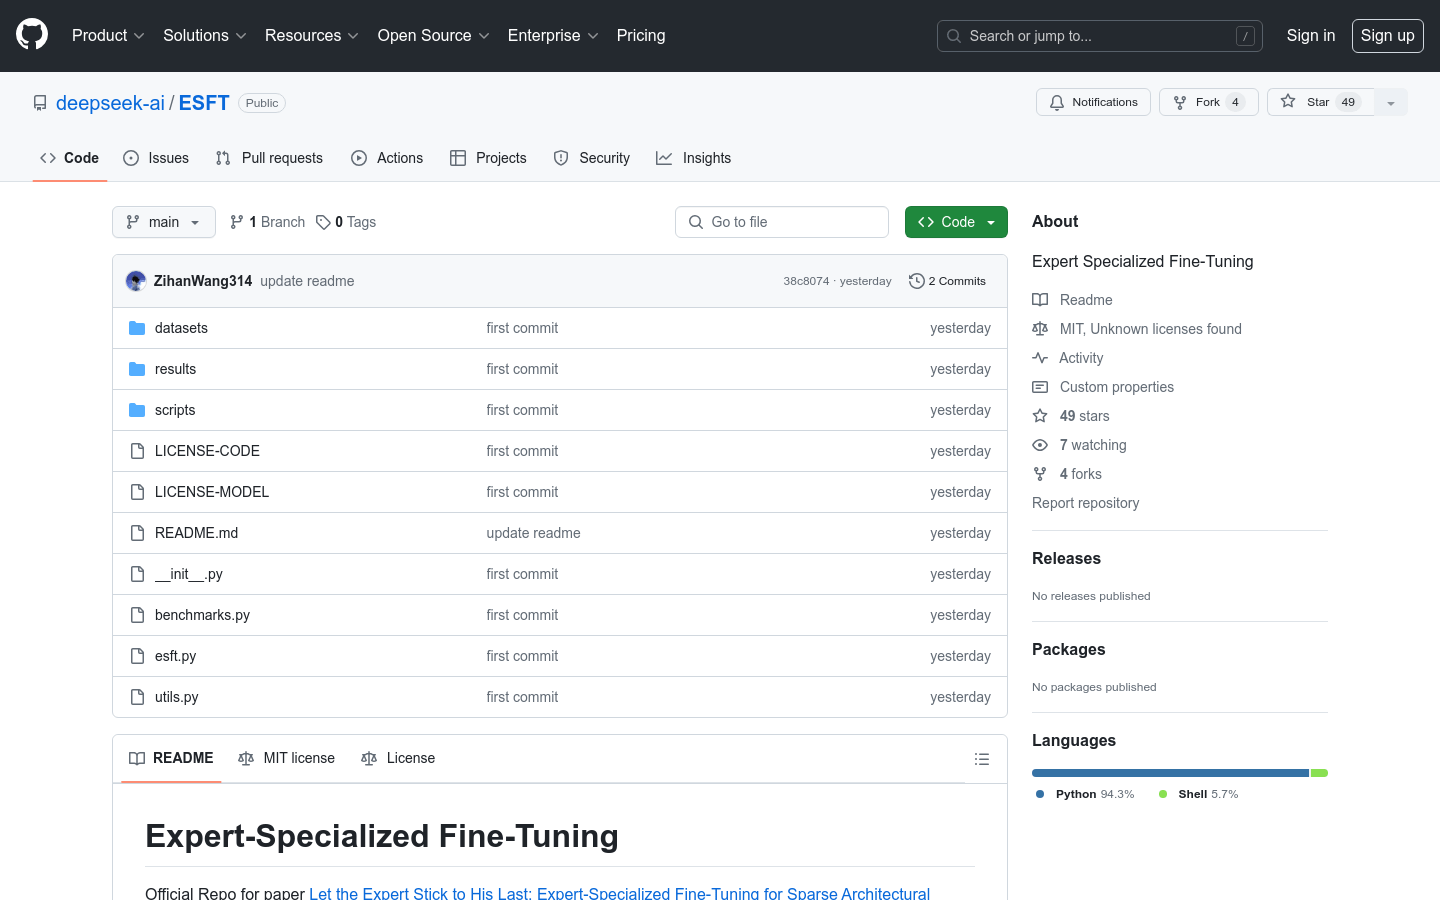Image resolution: width=1440 pixels, height=900 pixels.
Task: Click the 38c8074 commit hash
Action: 806,281
